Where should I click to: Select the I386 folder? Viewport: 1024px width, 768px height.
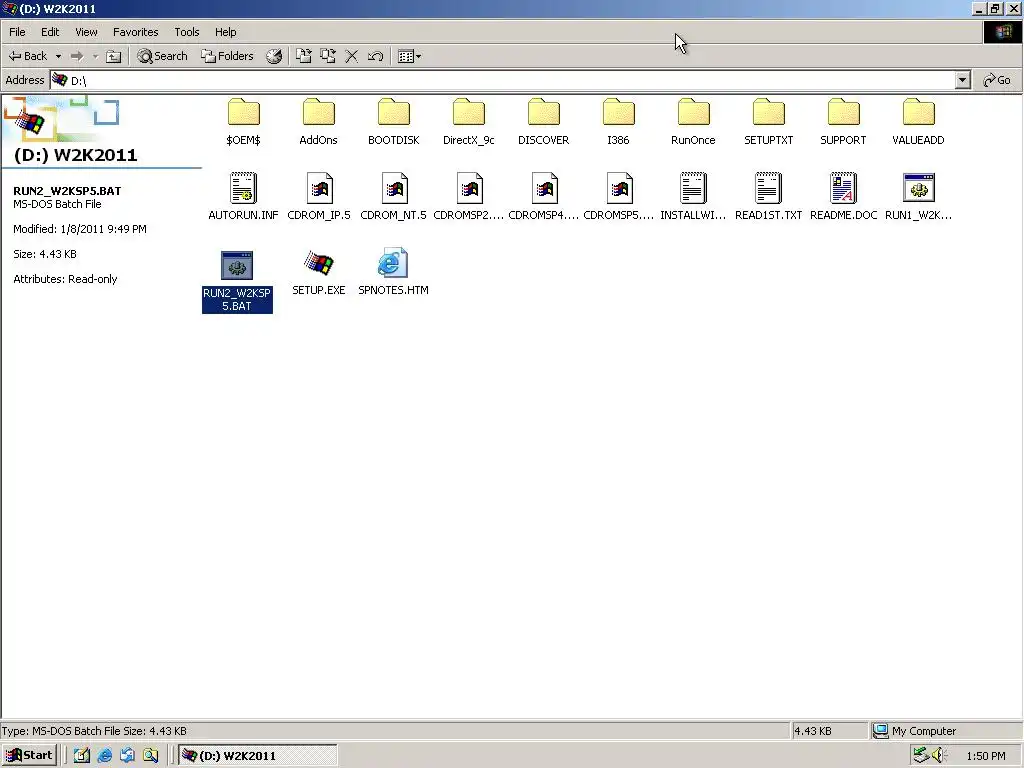tap(618, 123)
